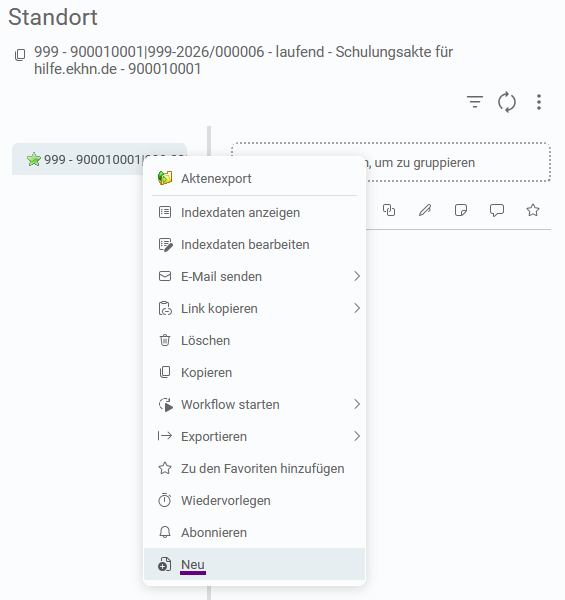The height and width of the screenshot is (600, 565).
Task: Click the comment bubble icon in column header
Action: [x=497, y=210]
